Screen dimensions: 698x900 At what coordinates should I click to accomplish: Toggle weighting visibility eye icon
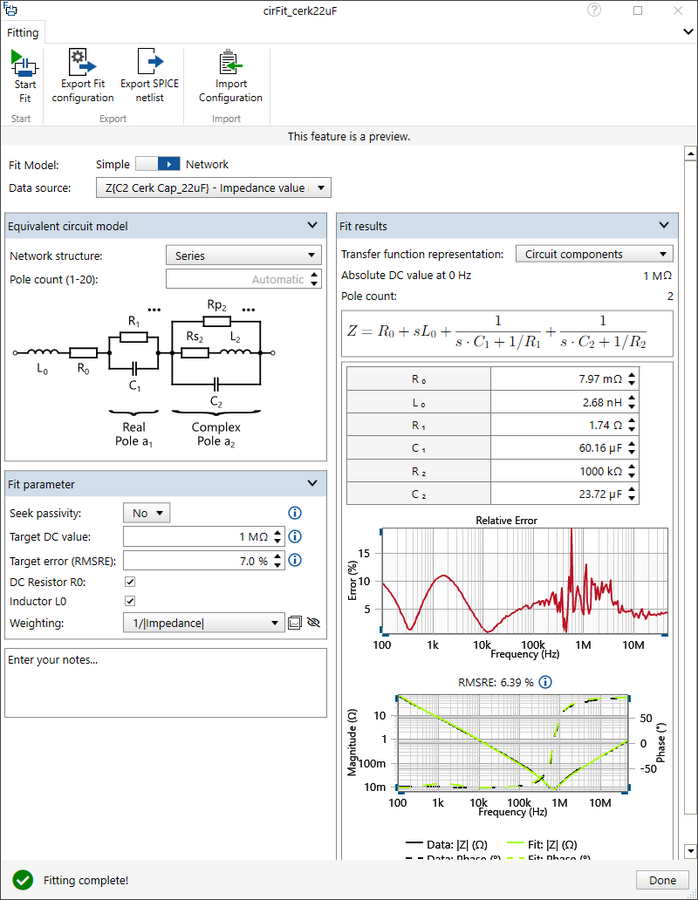coord(313,623)
